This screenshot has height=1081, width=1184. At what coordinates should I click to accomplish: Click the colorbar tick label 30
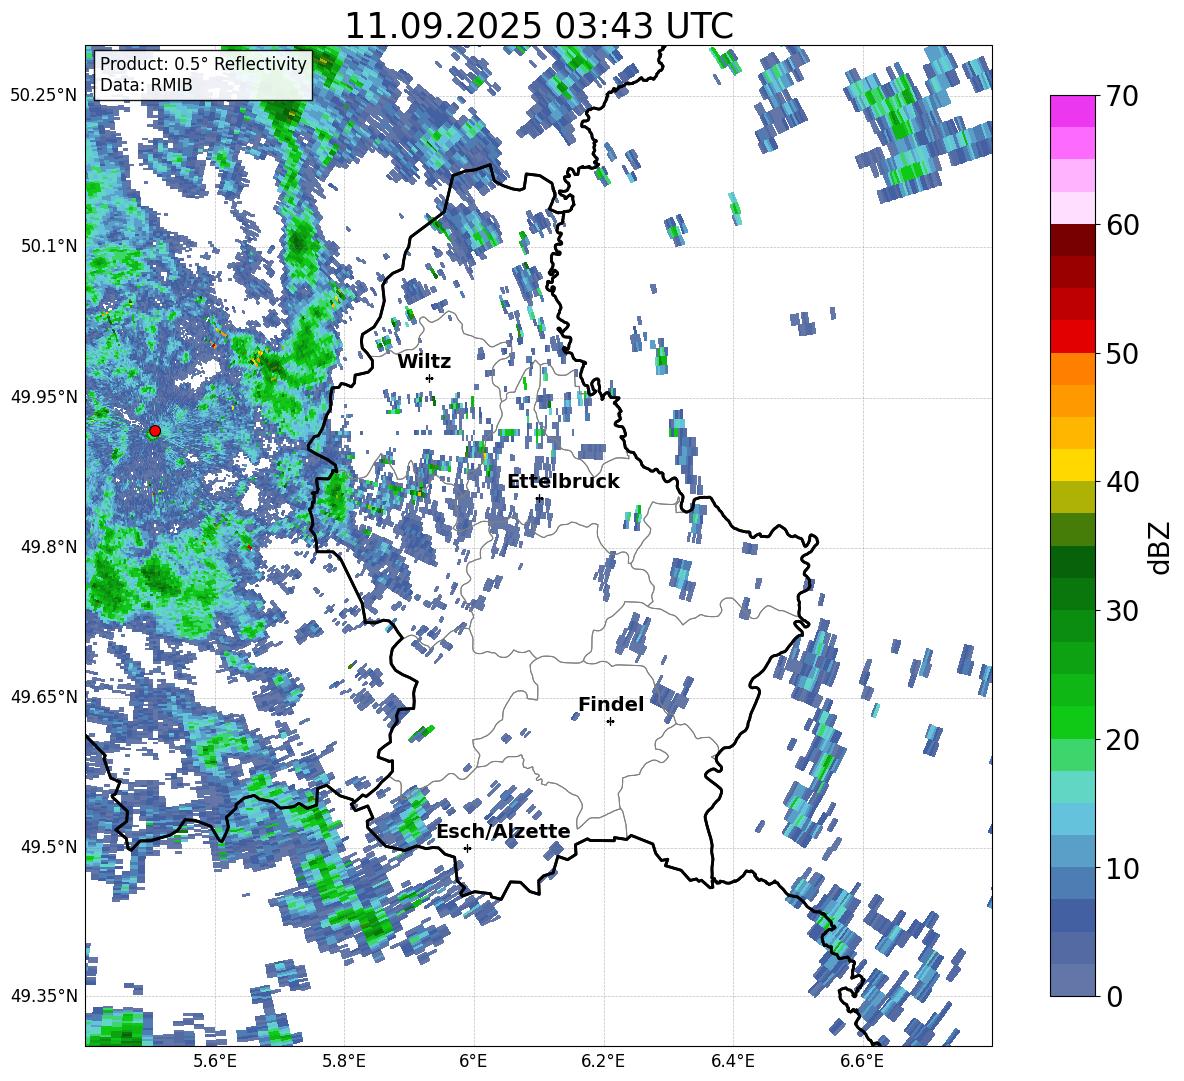(x=1122, y=611)
